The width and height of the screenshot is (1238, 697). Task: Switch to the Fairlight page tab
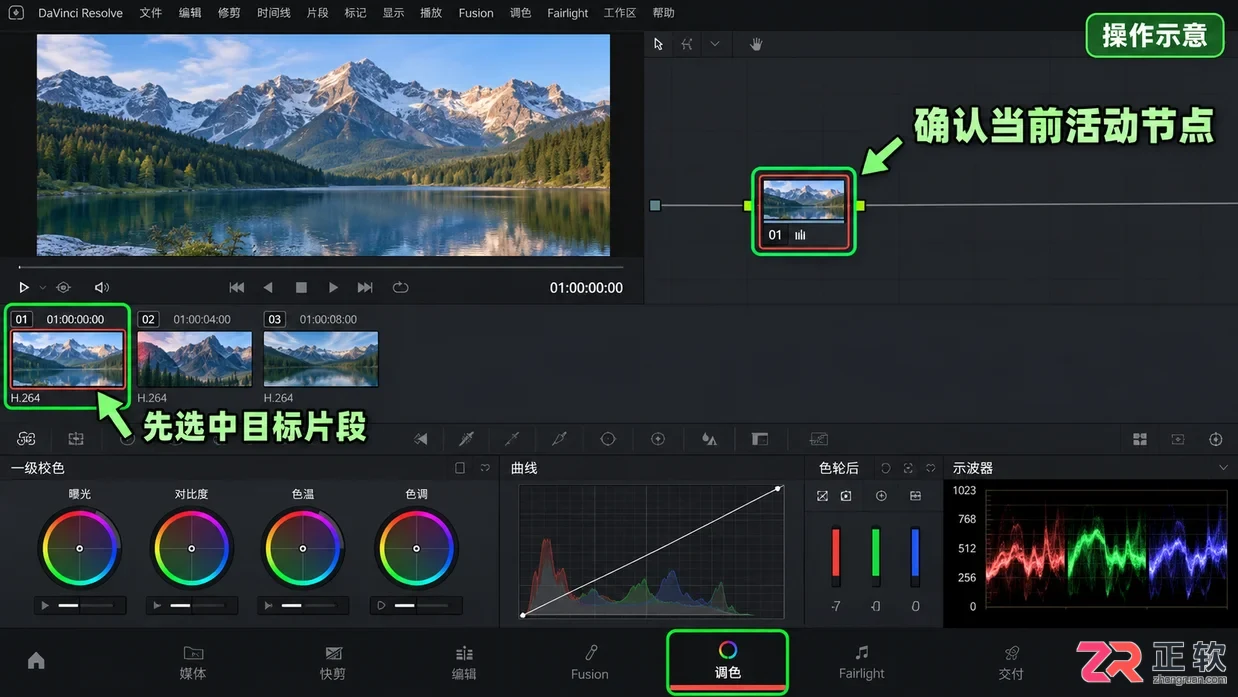click(862, 662)
